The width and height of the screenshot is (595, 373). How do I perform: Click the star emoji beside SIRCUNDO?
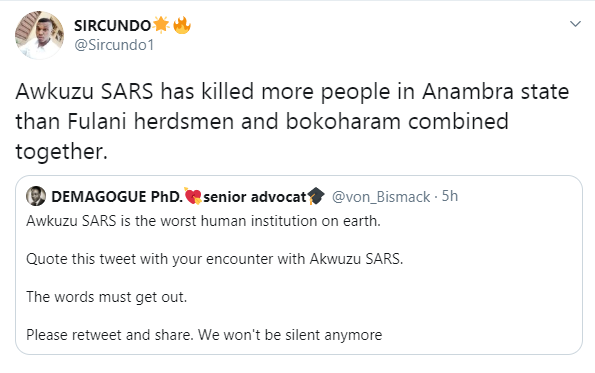[161, 25]
